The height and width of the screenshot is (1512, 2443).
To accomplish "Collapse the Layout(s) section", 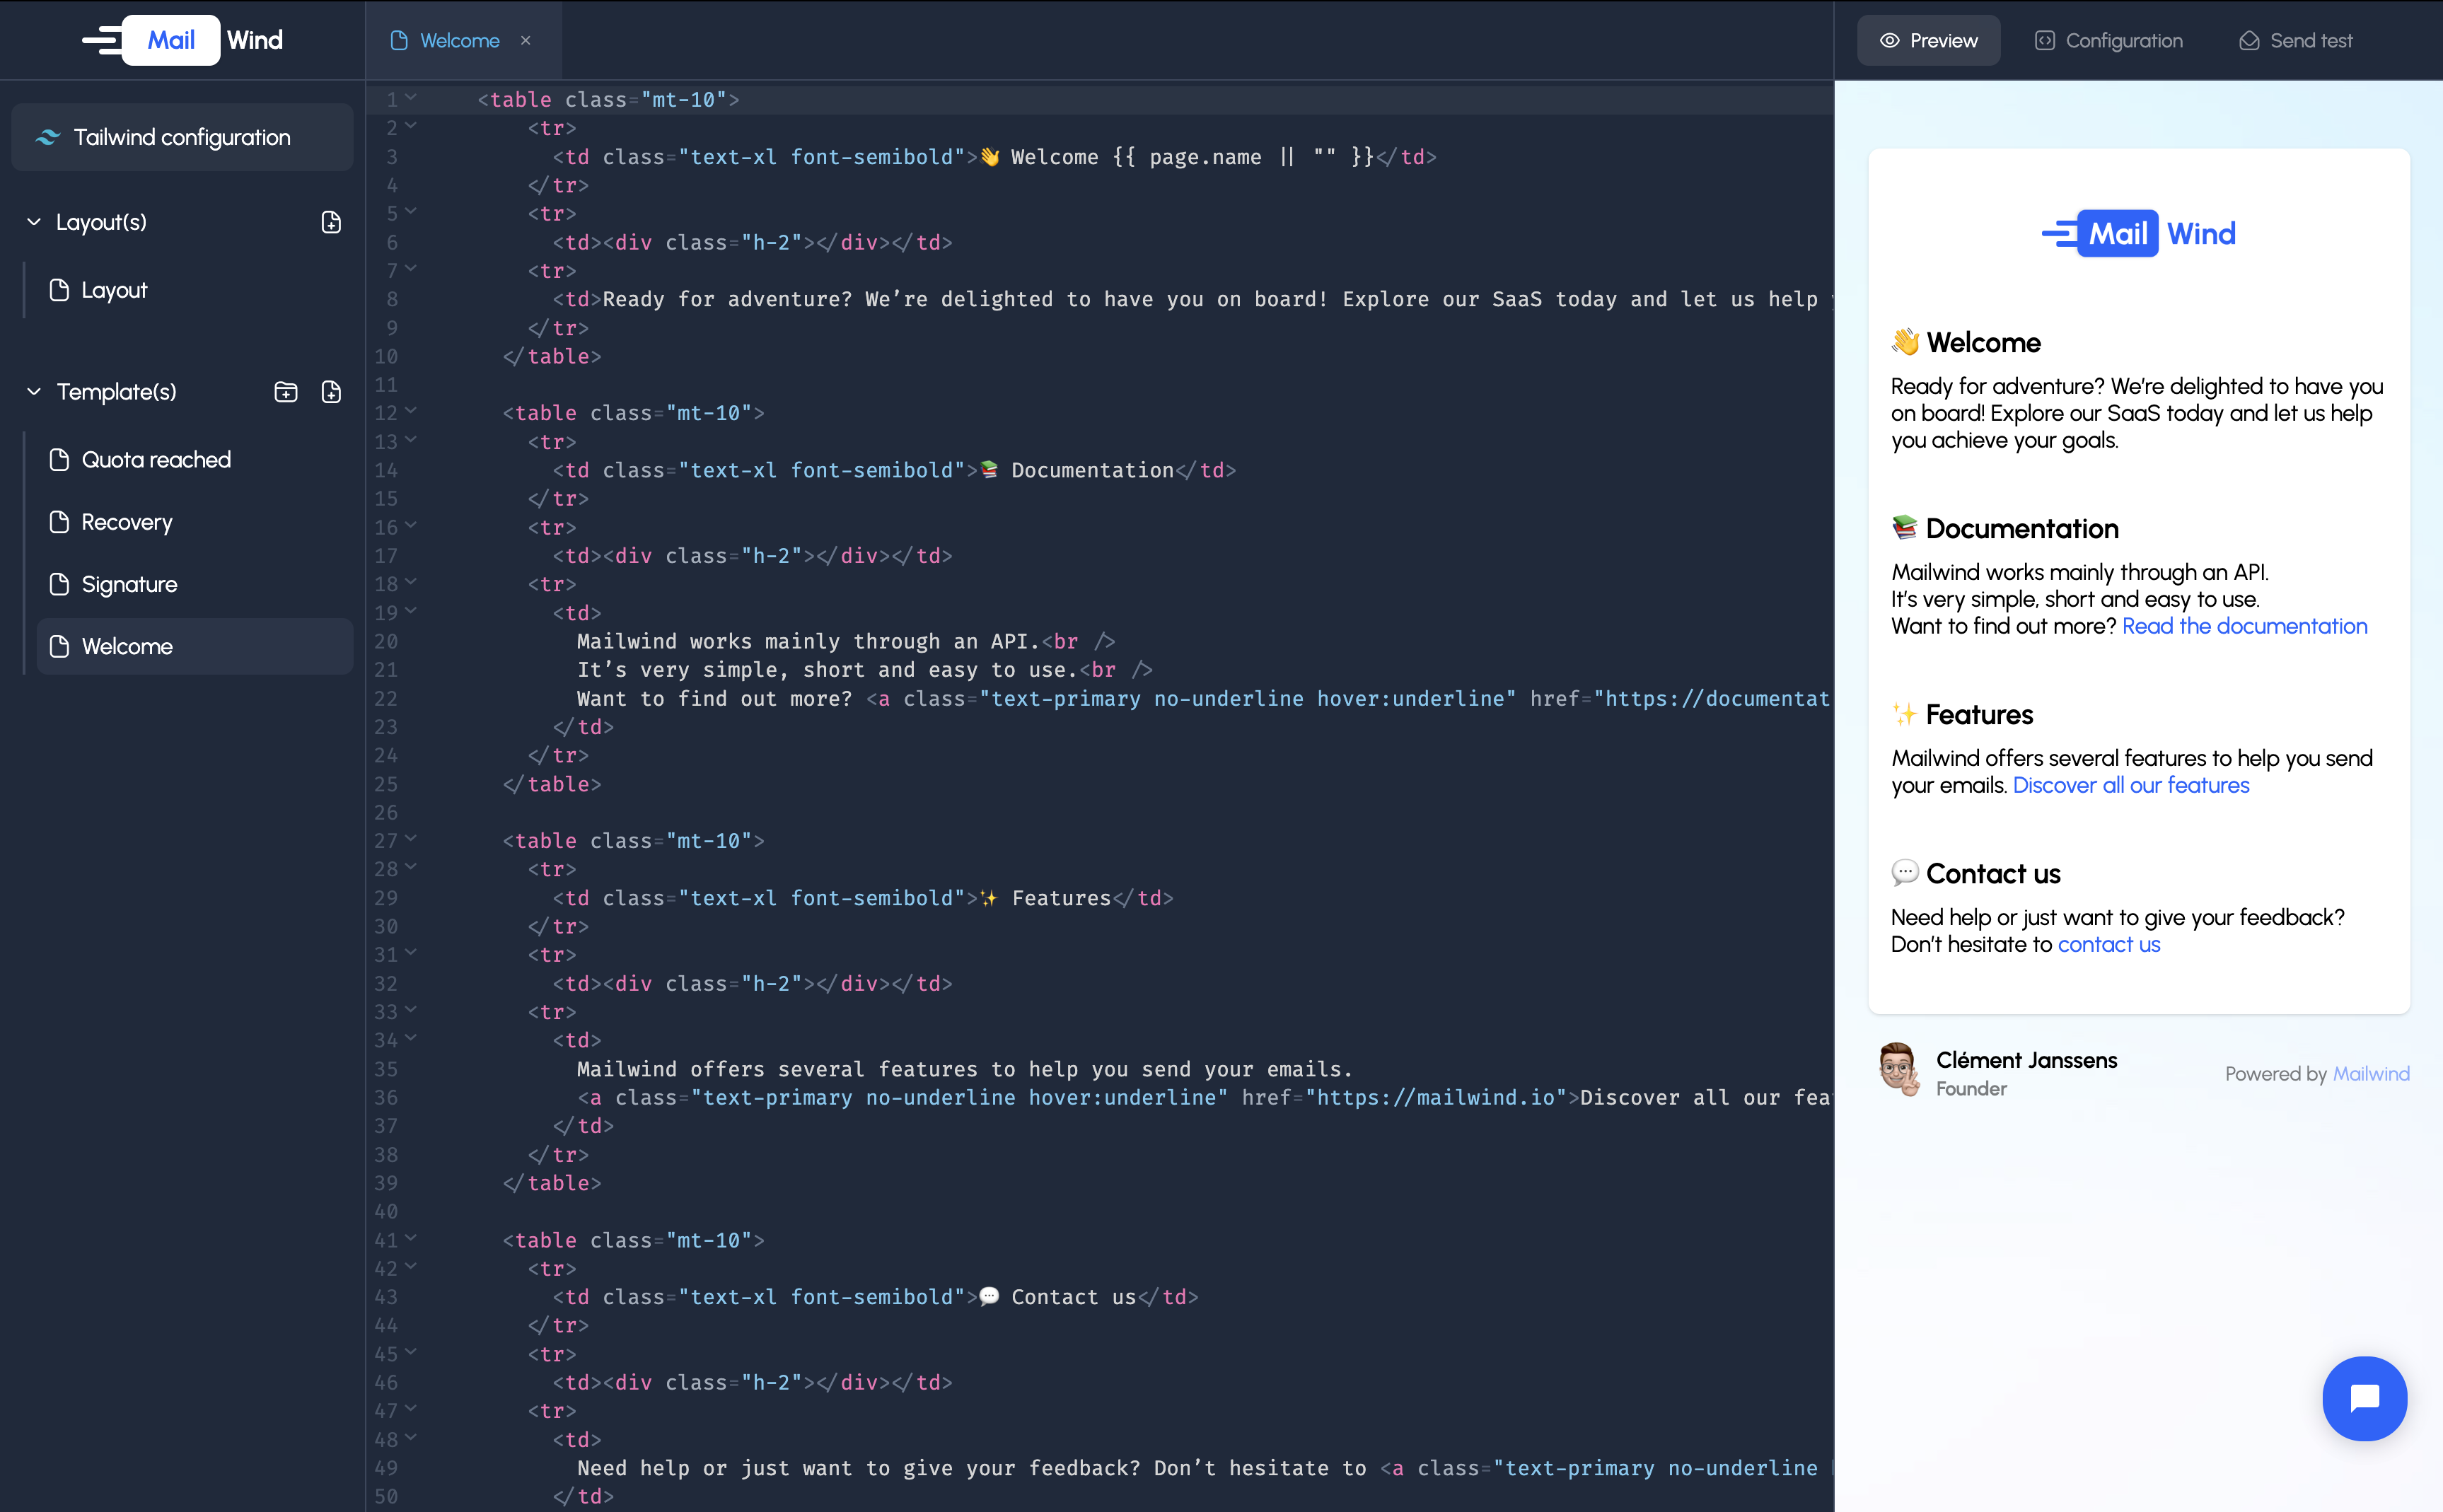I will click(34, 222).
